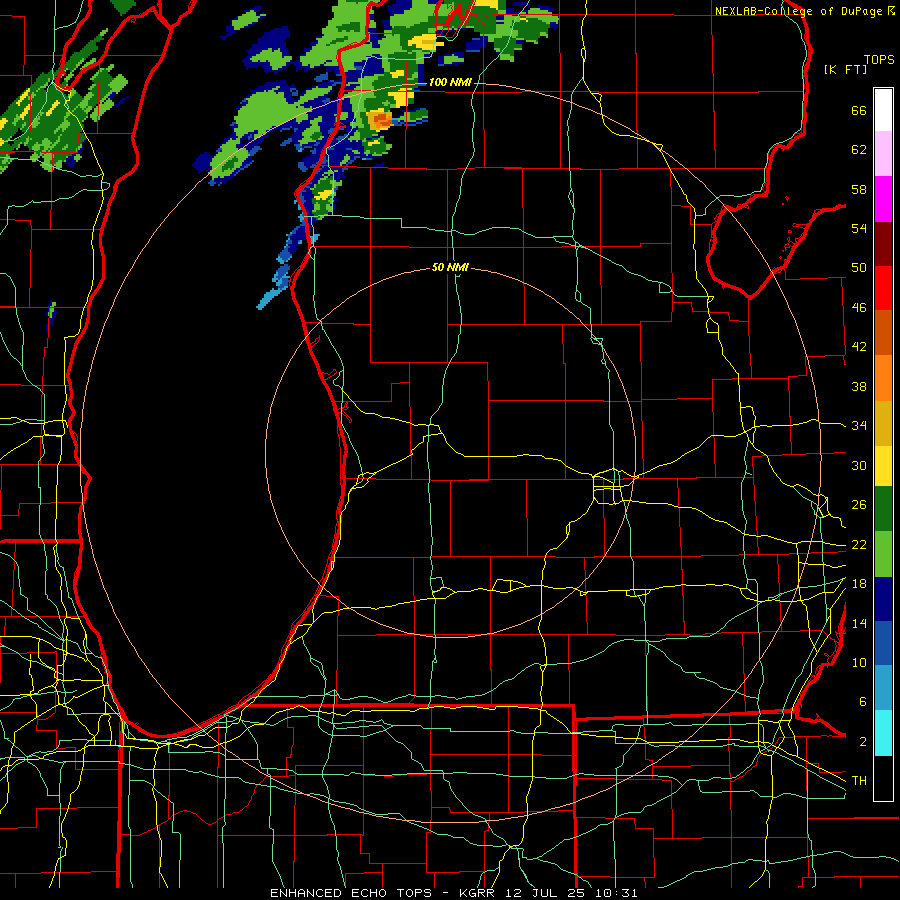Pick the dark maroon legend swatch
This screenshot has height=900, width=900.
pyautogui.click(x=883, y=243)
